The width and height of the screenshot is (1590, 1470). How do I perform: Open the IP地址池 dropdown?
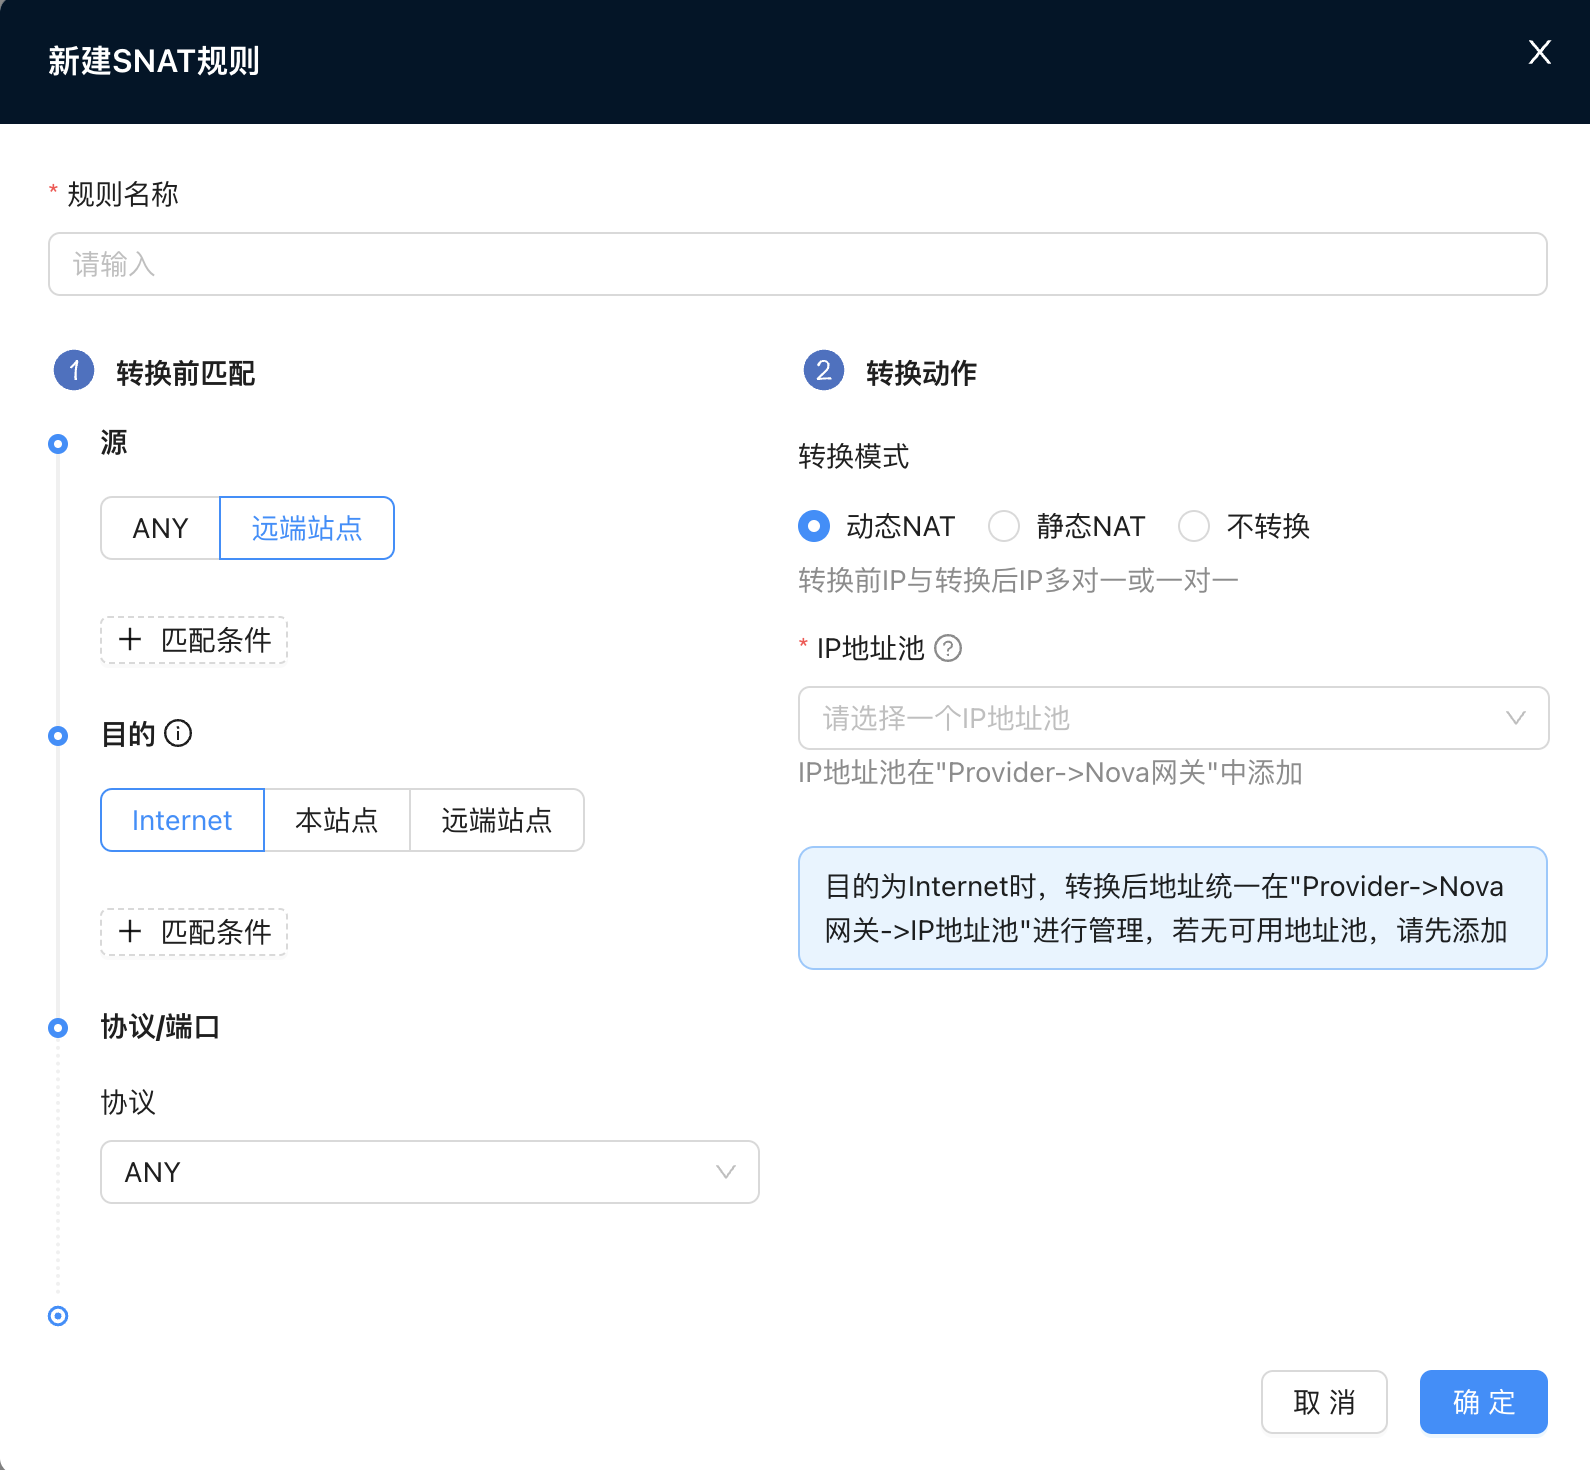point(1174,718)
